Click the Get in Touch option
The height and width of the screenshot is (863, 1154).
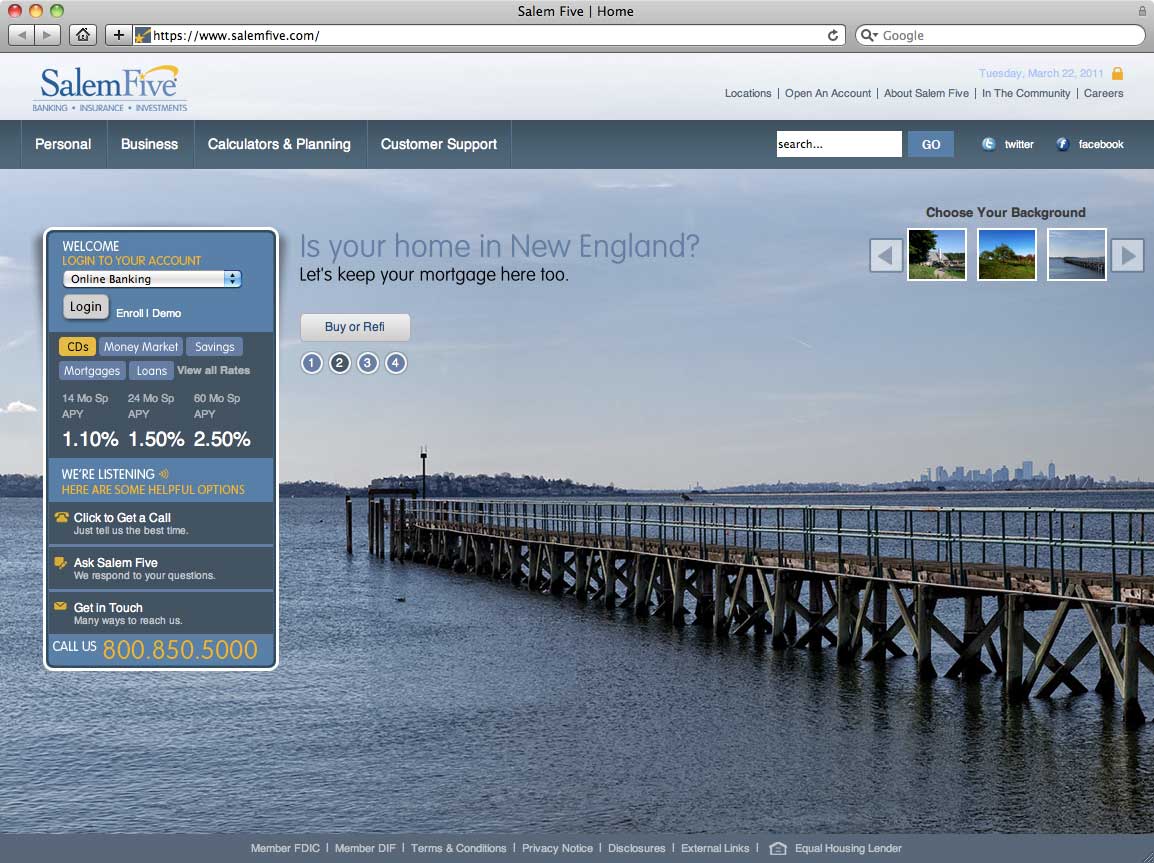[160, 613]
